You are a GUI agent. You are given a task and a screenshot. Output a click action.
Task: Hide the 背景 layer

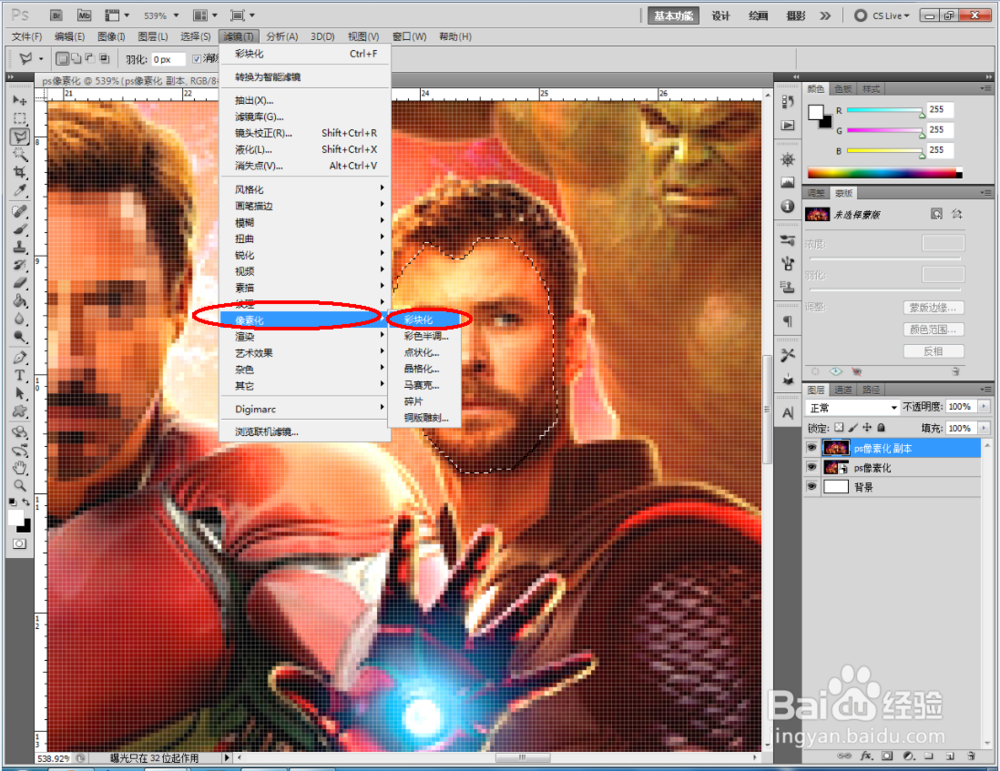point(811,487)
